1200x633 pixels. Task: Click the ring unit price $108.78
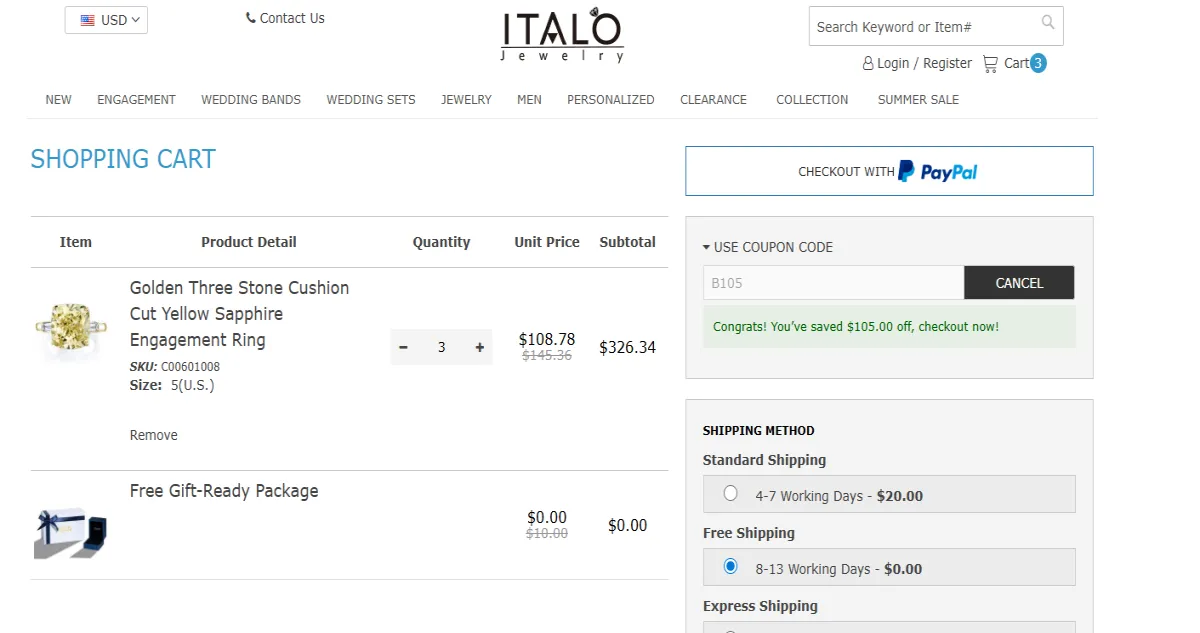click(547, 339)
